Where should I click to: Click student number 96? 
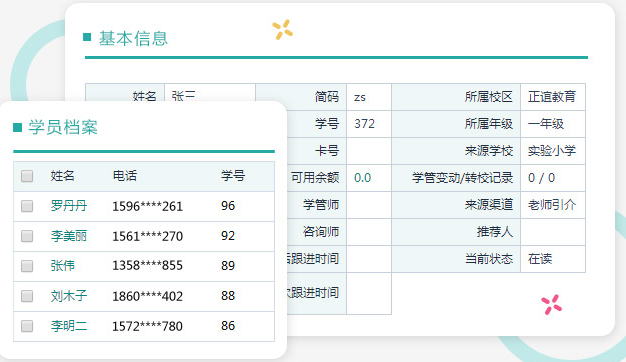(228, 206)
